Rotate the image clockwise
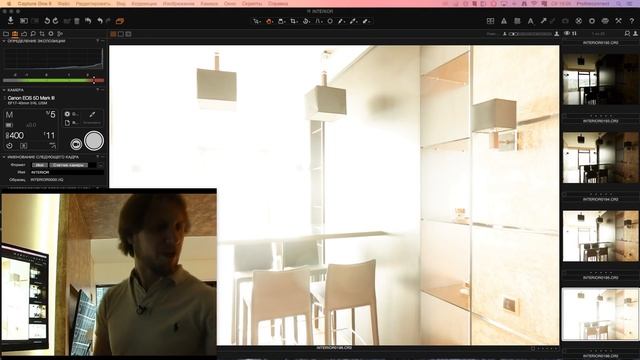The width and height of the screenshot is (640, 360). 56,21
